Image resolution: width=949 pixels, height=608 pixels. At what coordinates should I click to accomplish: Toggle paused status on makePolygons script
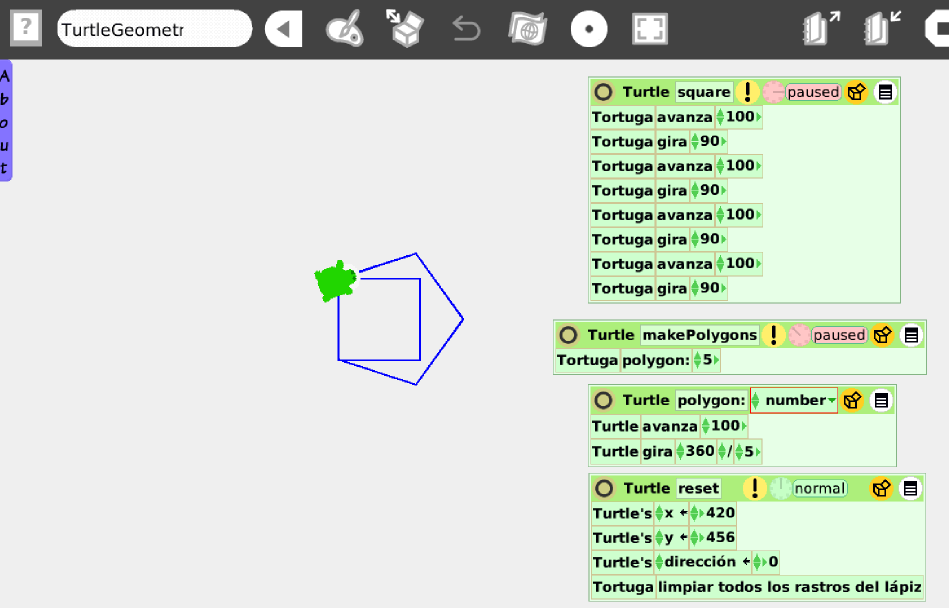(841, 335)
